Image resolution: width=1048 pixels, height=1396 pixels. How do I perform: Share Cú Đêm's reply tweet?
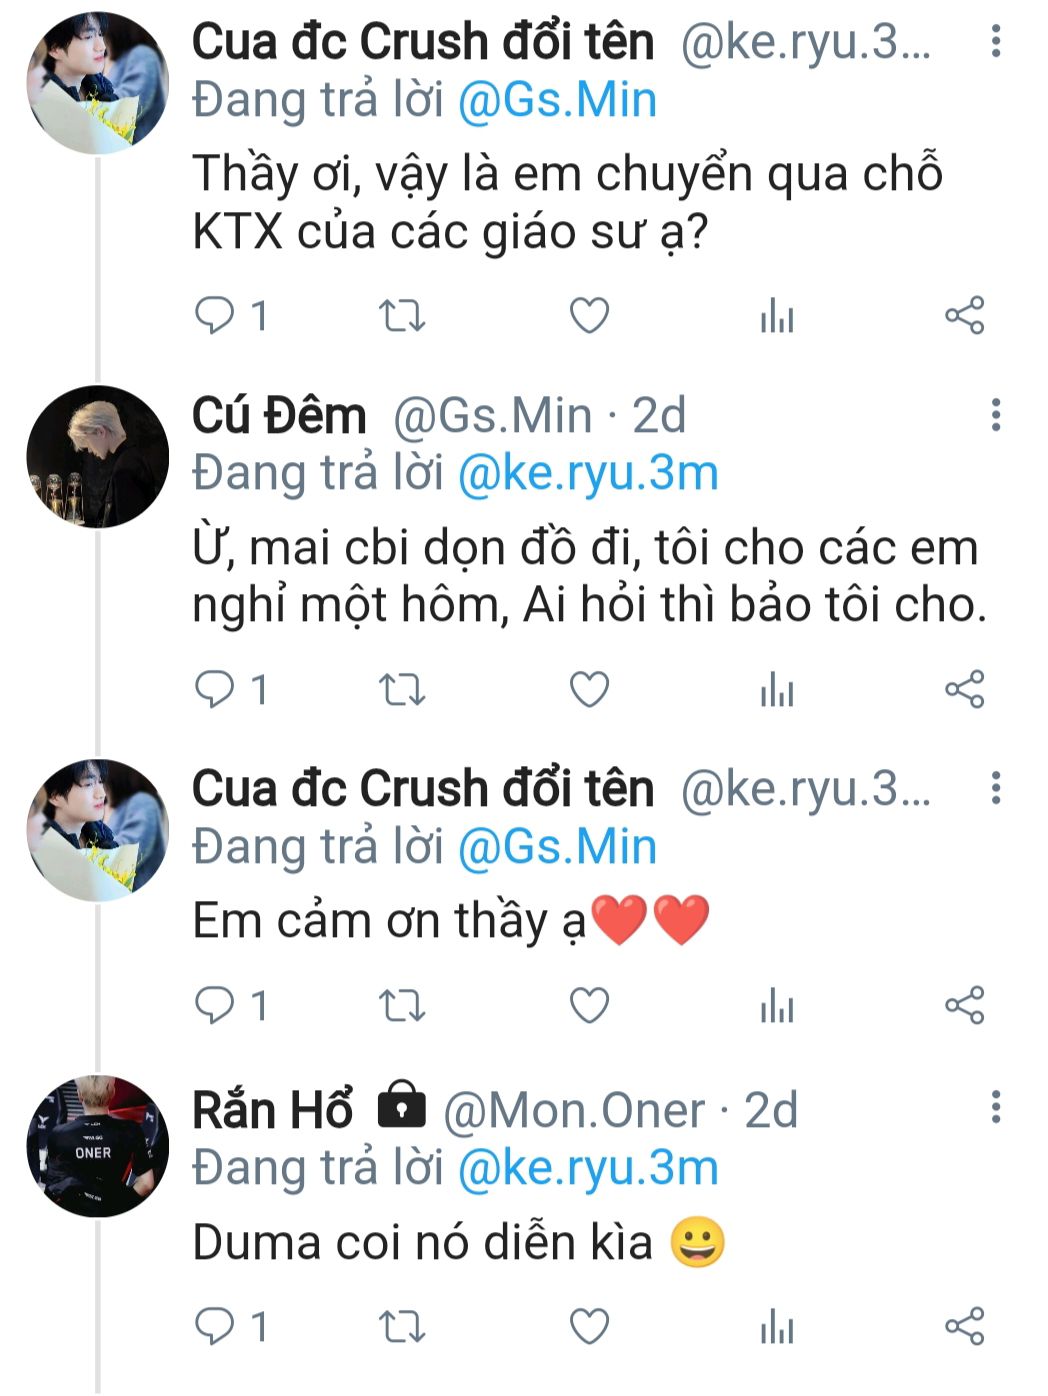coord(965,690)
